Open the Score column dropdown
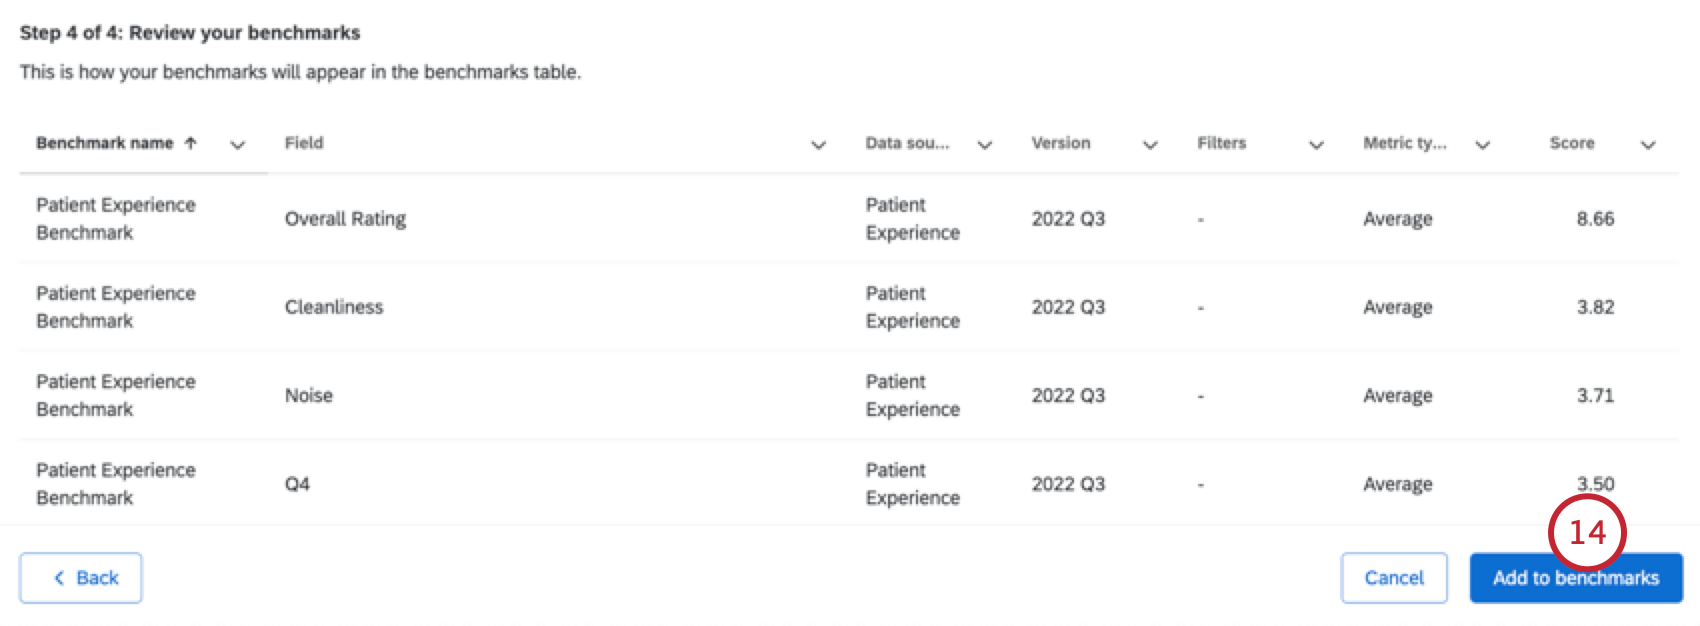 click(x=1648, y=145)
